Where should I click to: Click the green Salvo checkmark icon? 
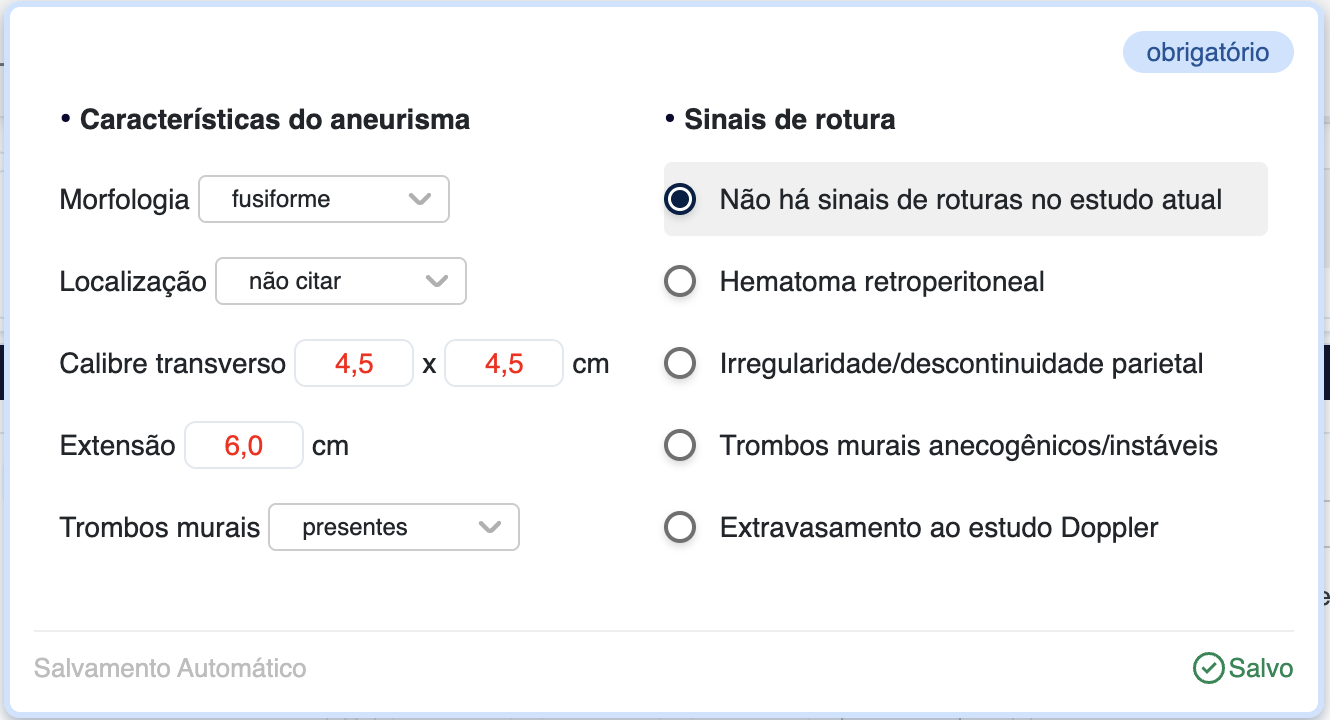(1208, 668)
